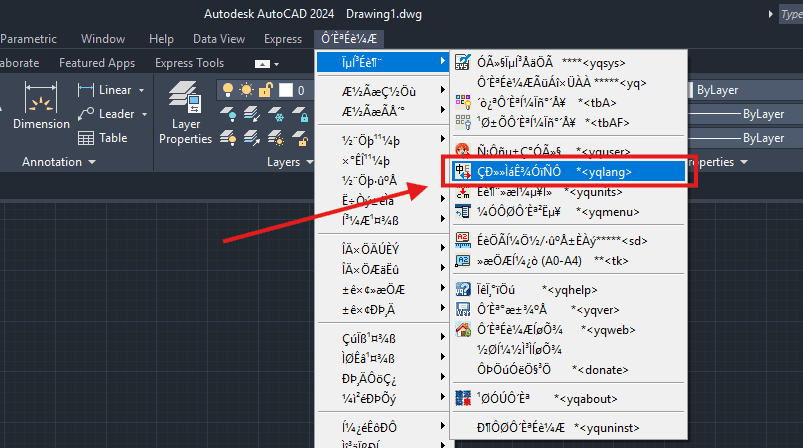The width and height of the screenshot is (803, 448).
Task: Click the layer Unlock open-padlock icon
Action: (x=301, y=138)
